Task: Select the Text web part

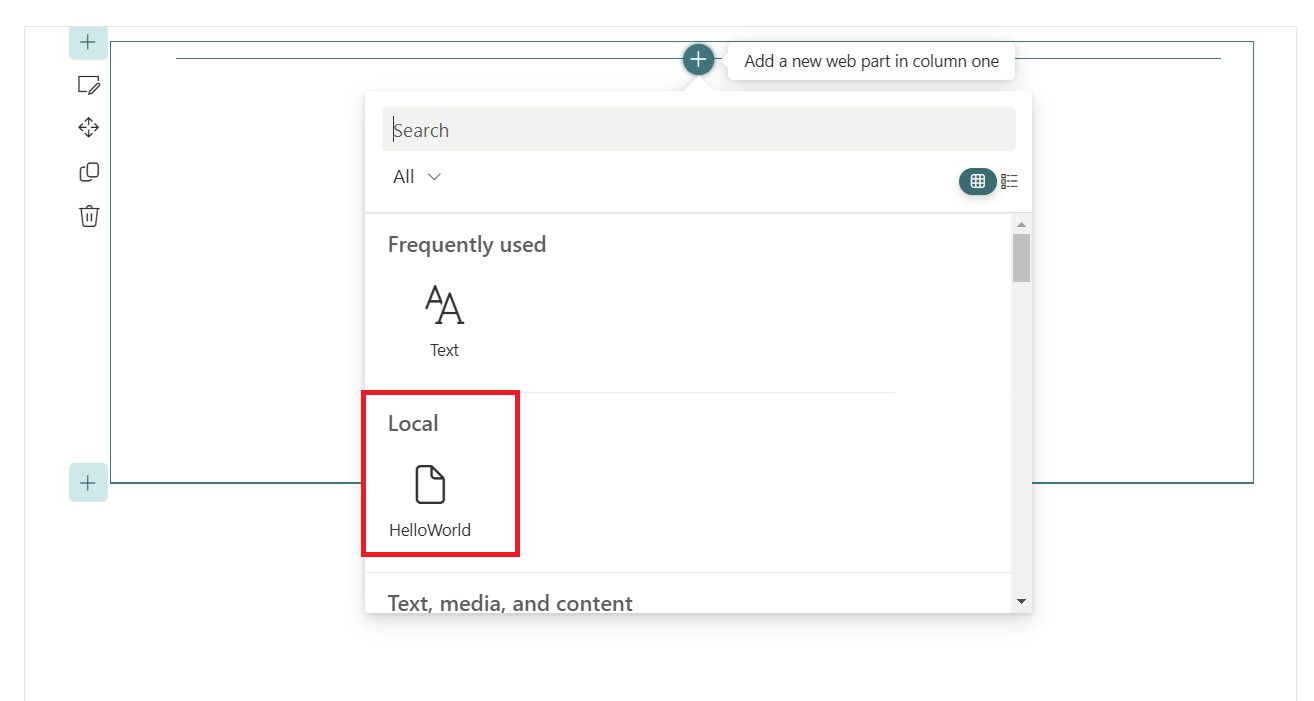Action: [444, 322]
